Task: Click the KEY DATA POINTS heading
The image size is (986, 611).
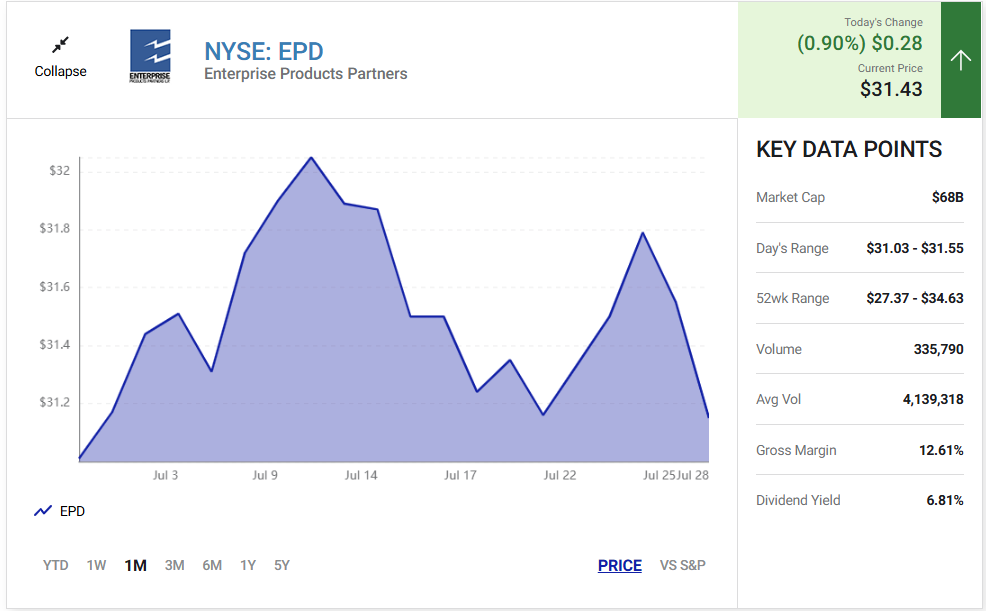Action: (849, 150)
